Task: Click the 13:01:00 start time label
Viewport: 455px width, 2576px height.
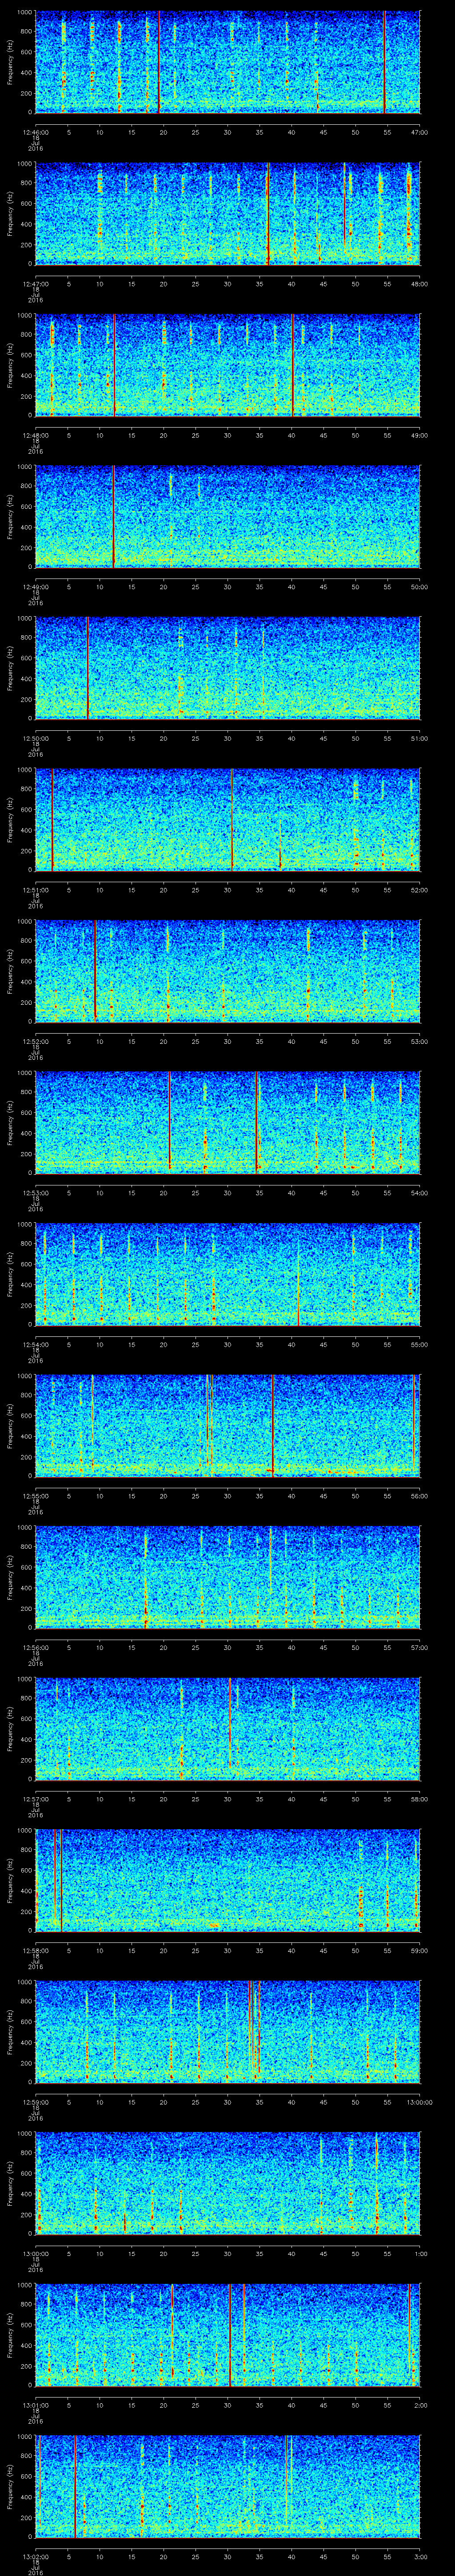Action: pos(37,2406)
